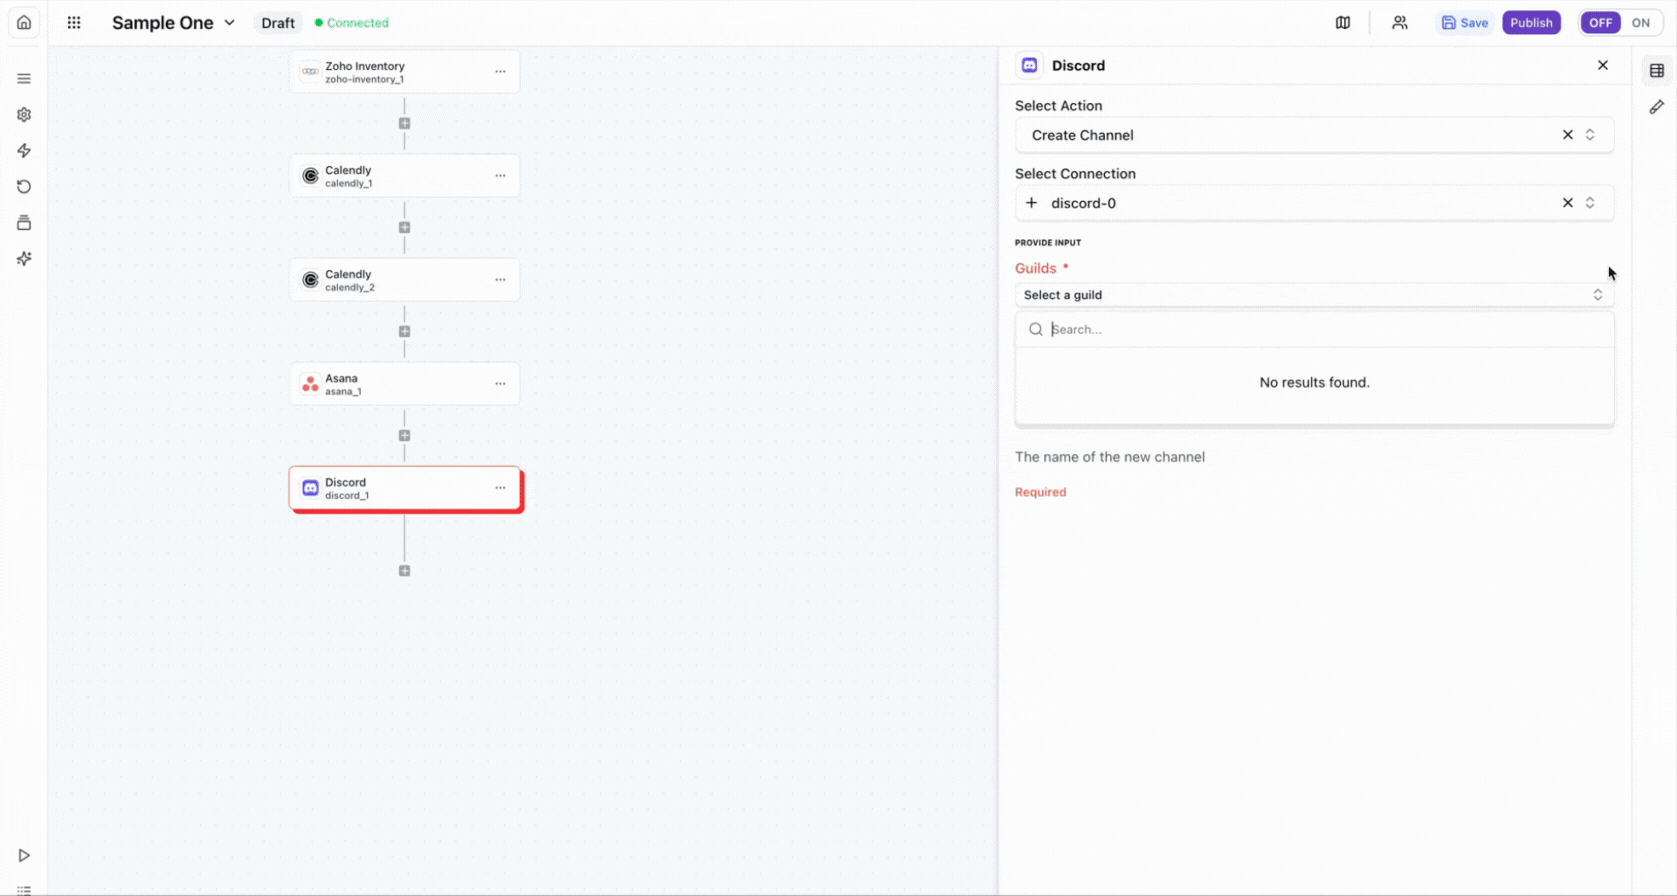Click the stacked layers icon in sidebar
The height and width of the screenshot is (896, 1677).
[x=24, y=223]
